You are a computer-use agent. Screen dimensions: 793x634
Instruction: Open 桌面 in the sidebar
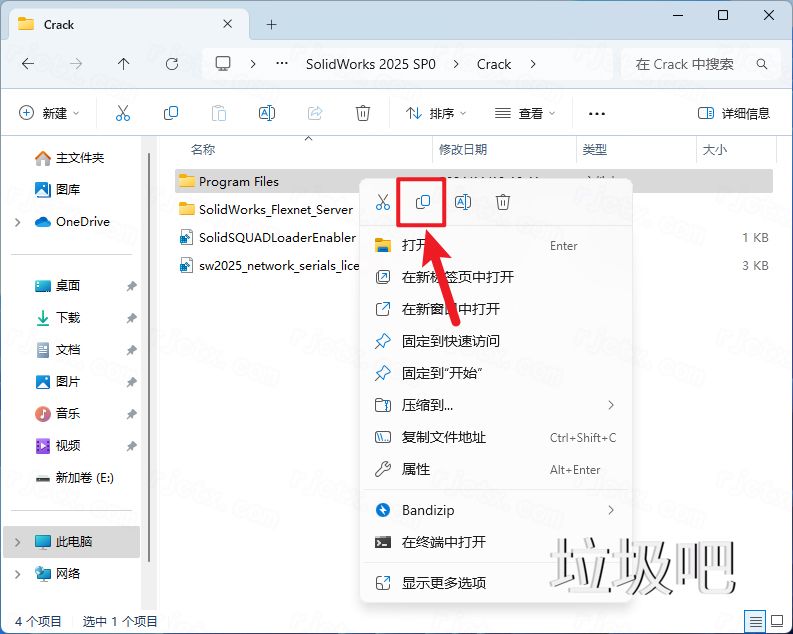(57, 286)
